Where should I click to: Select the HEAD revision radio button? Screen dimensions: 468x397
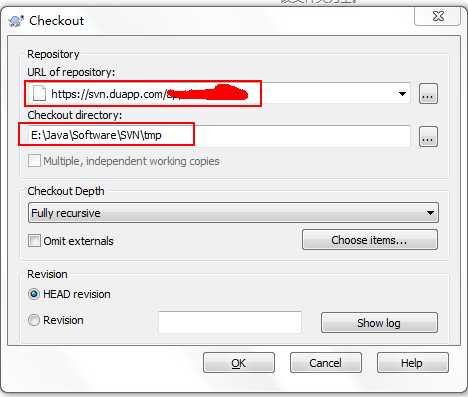(34, 294)
